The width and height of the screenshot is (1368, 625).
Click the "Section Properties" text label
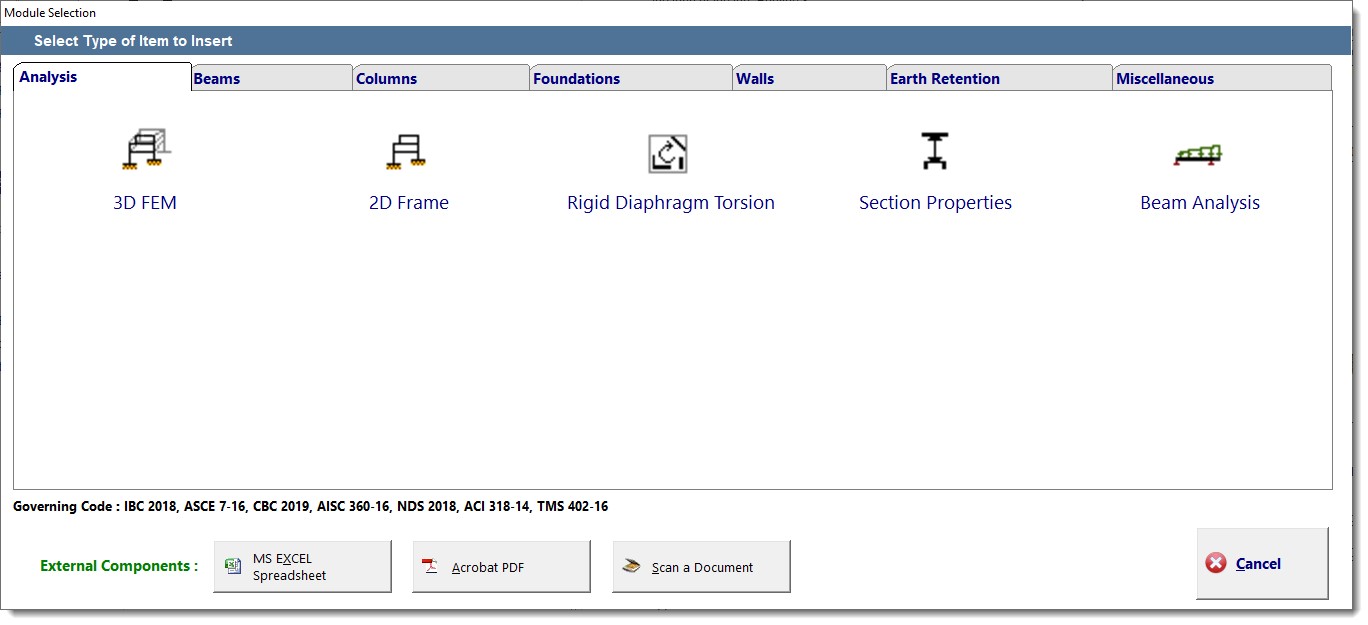pyautogui.click(x=935, y=203)
